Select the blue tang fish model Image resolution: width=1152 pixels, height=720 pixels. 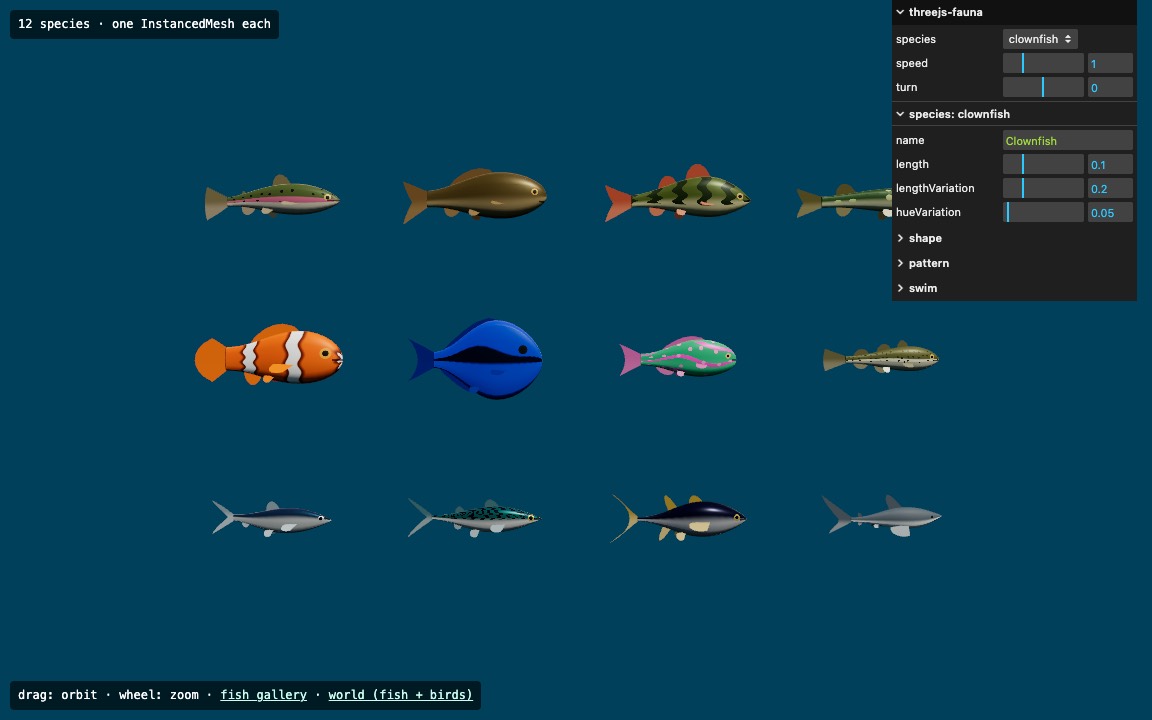[x=476, y=359]
